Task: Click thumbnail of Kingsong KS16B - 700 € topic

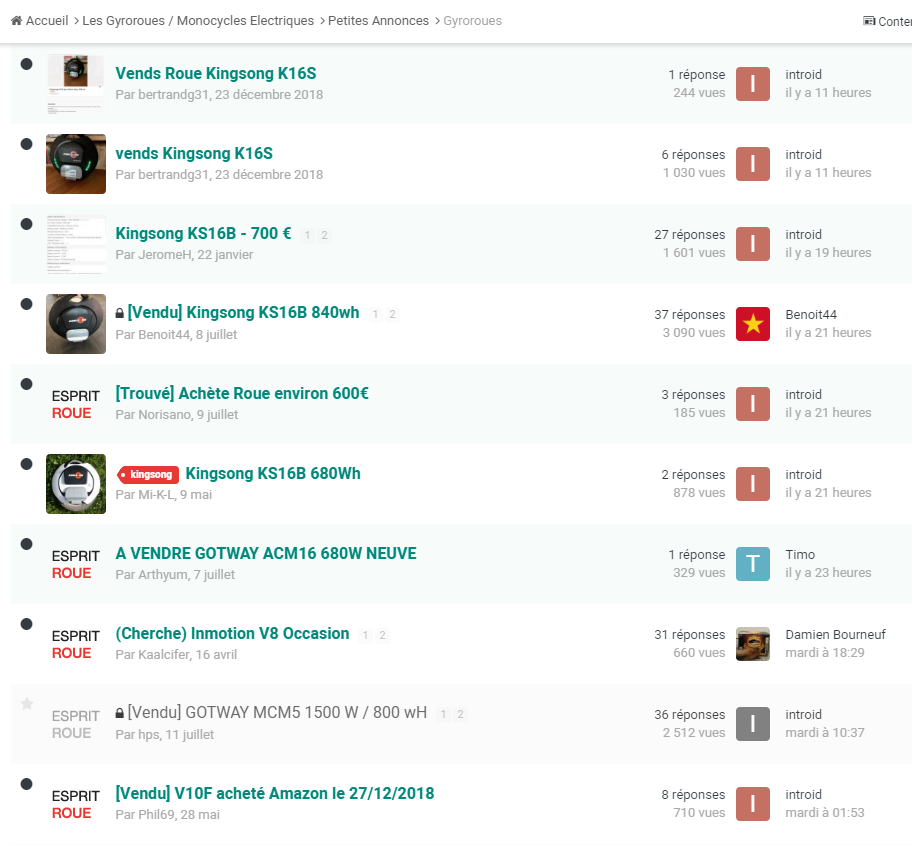Action: [x=76, y=244]
